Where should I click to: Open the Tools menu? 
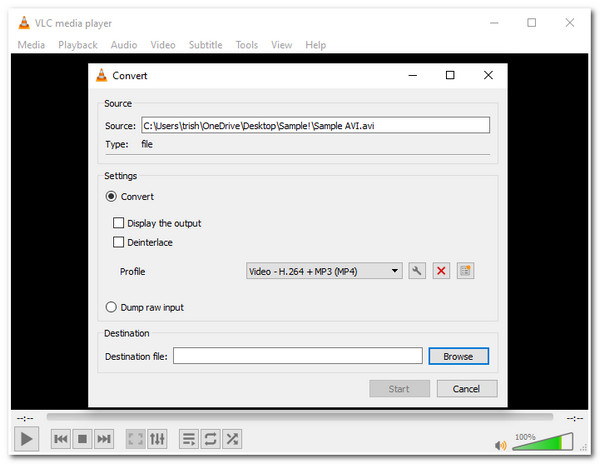click(x=247, y=45)
